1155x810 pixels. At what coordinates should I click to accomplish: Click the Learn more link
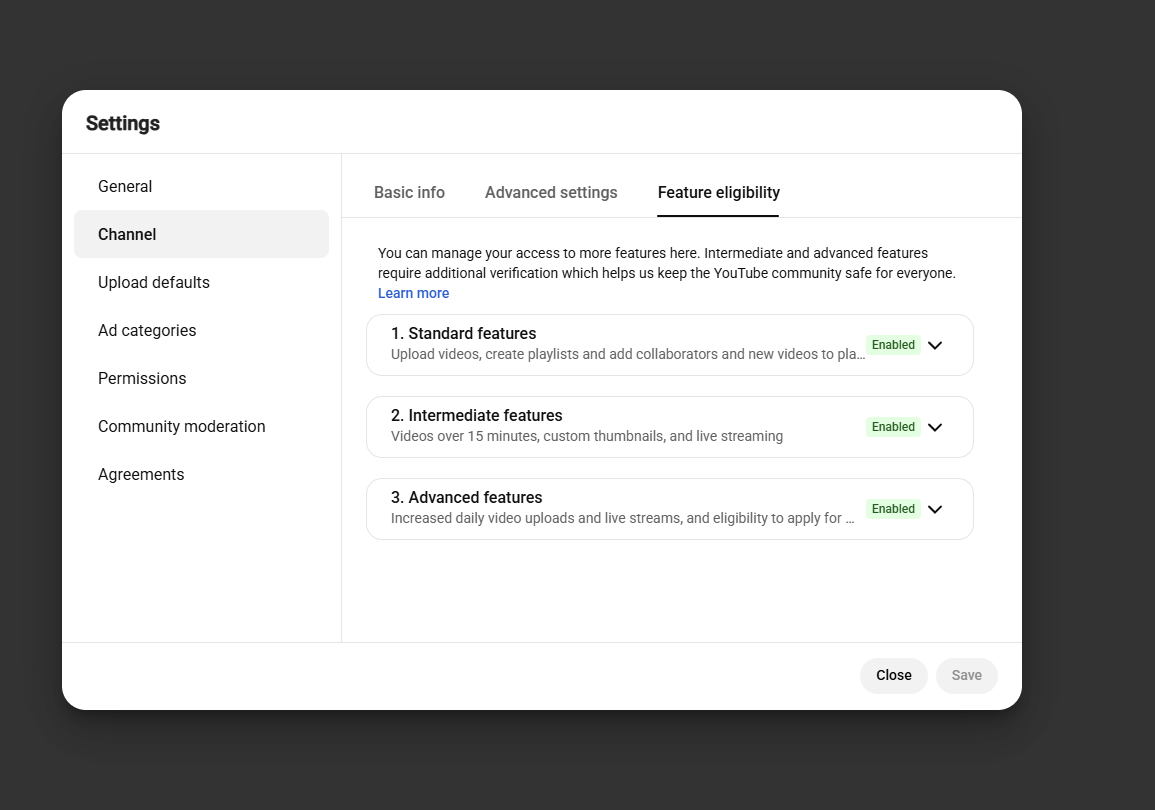(x=413, y=293)
